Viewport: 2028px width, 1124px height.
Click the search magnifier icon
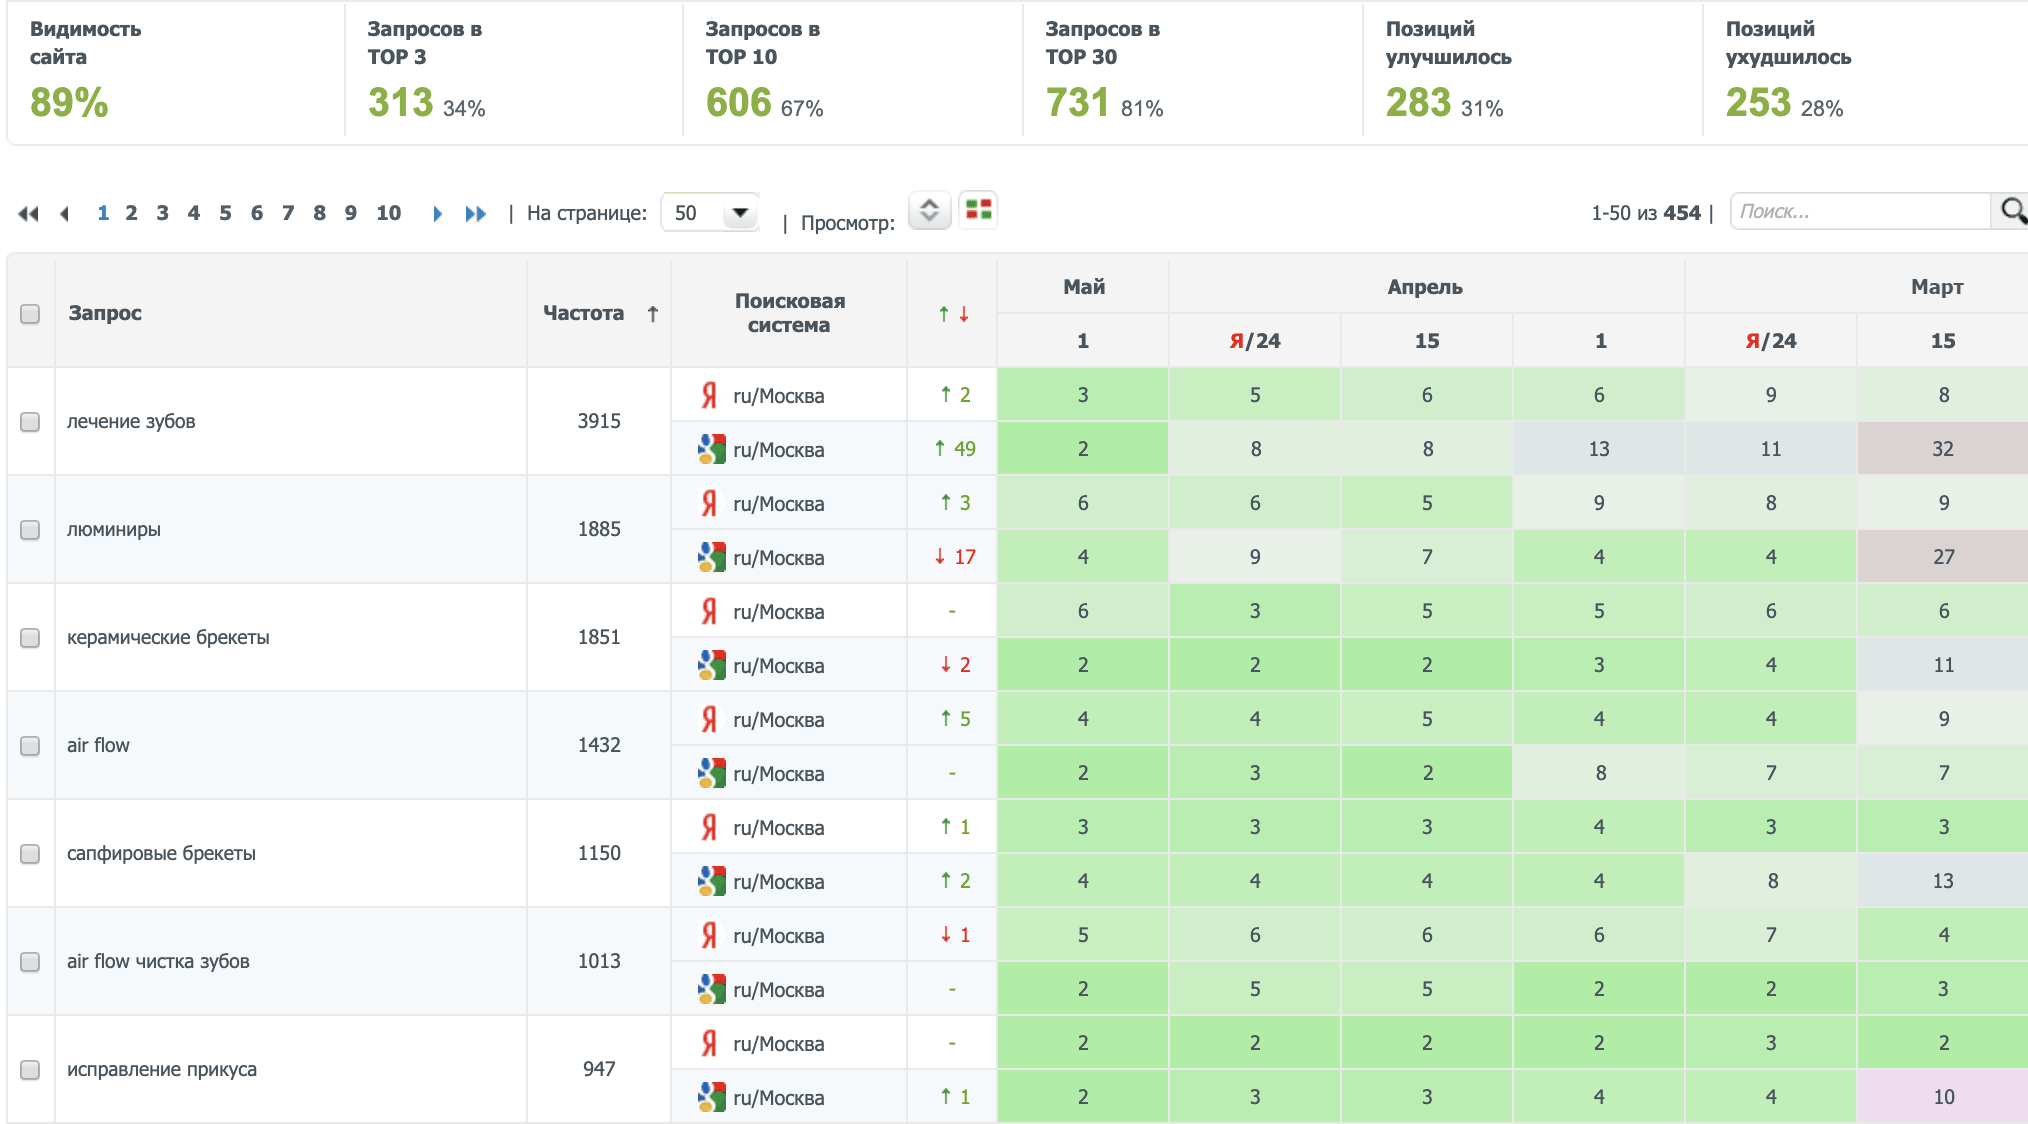[2012, 211]
